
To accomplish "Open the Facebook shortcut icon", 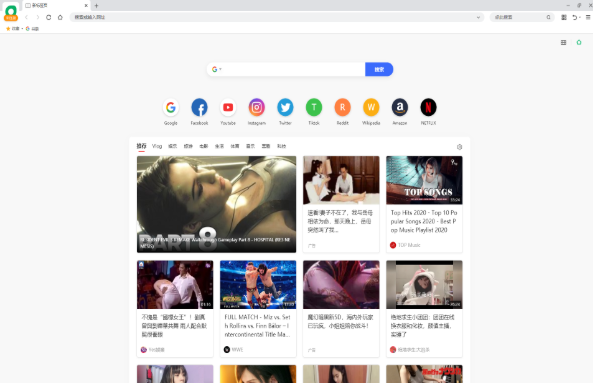I will [199, 108].
